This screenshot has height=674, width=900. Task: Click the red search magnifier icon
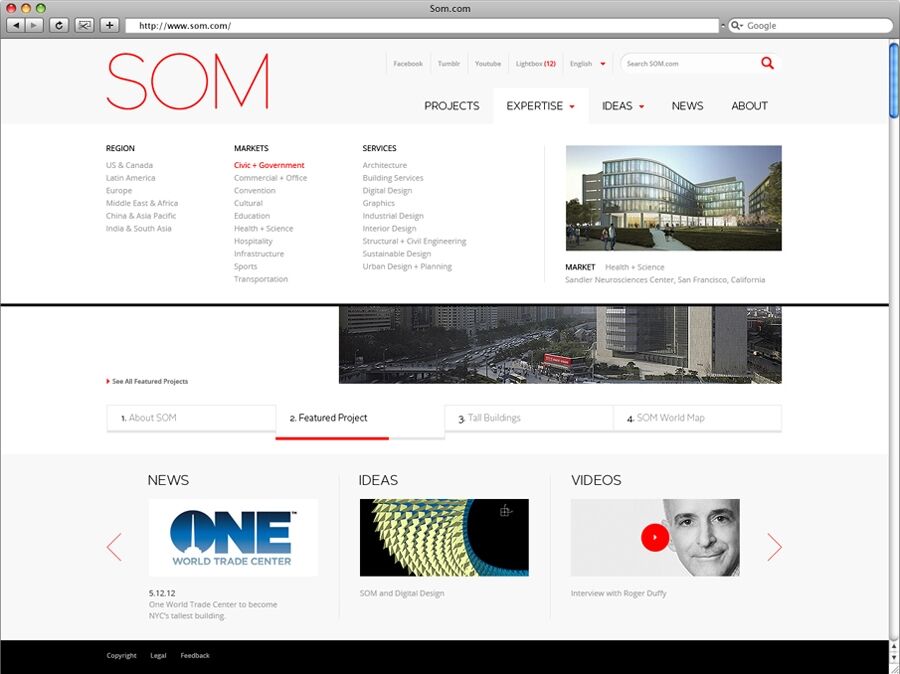point(767,63)
